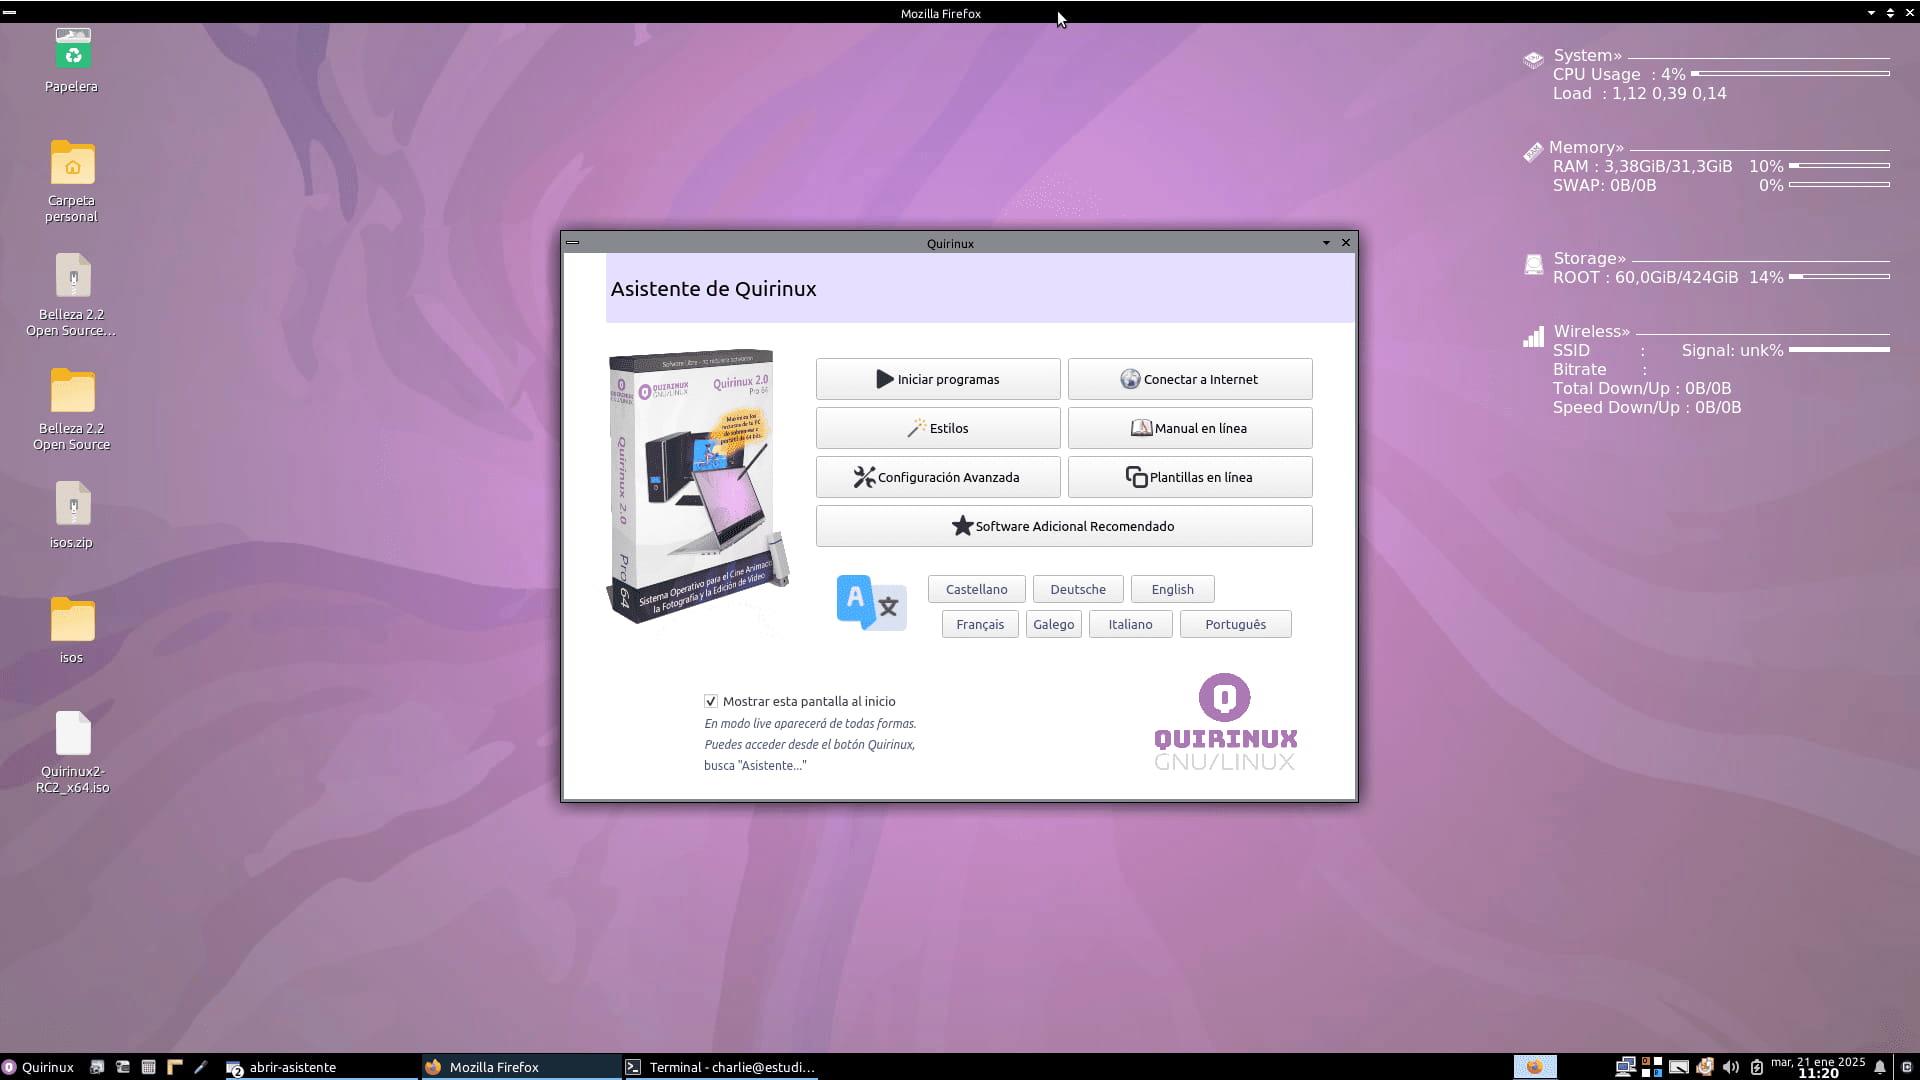The height and width of the screenshot is (1080, 1920).
Task: Open the Quirinux start menu button
Action: click(x=38, y=1067)
